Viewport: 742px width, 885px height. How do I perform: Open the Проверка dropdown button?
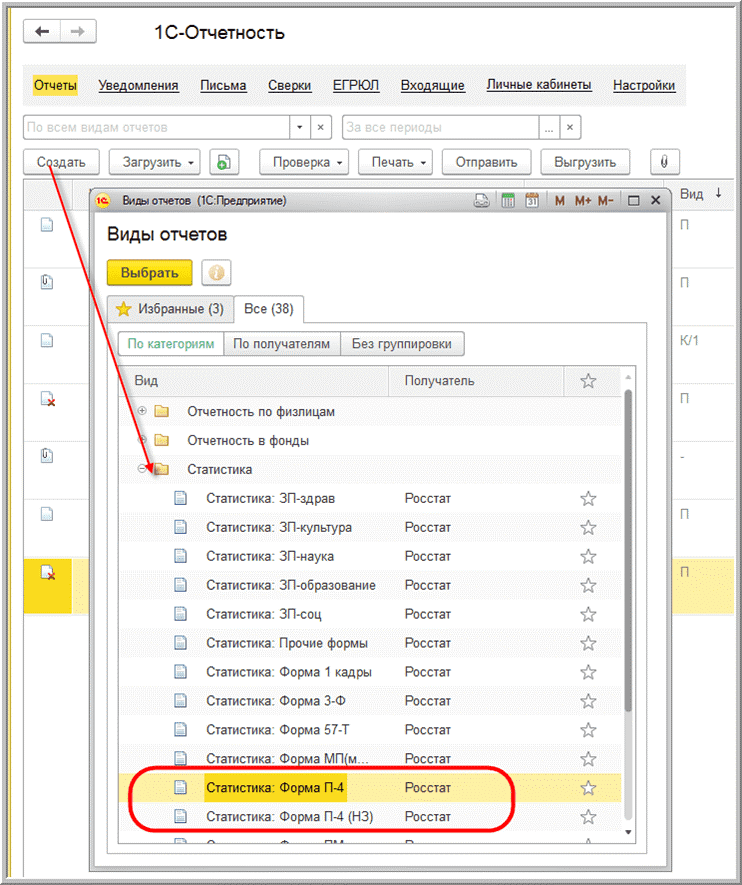tap(308, 162)
